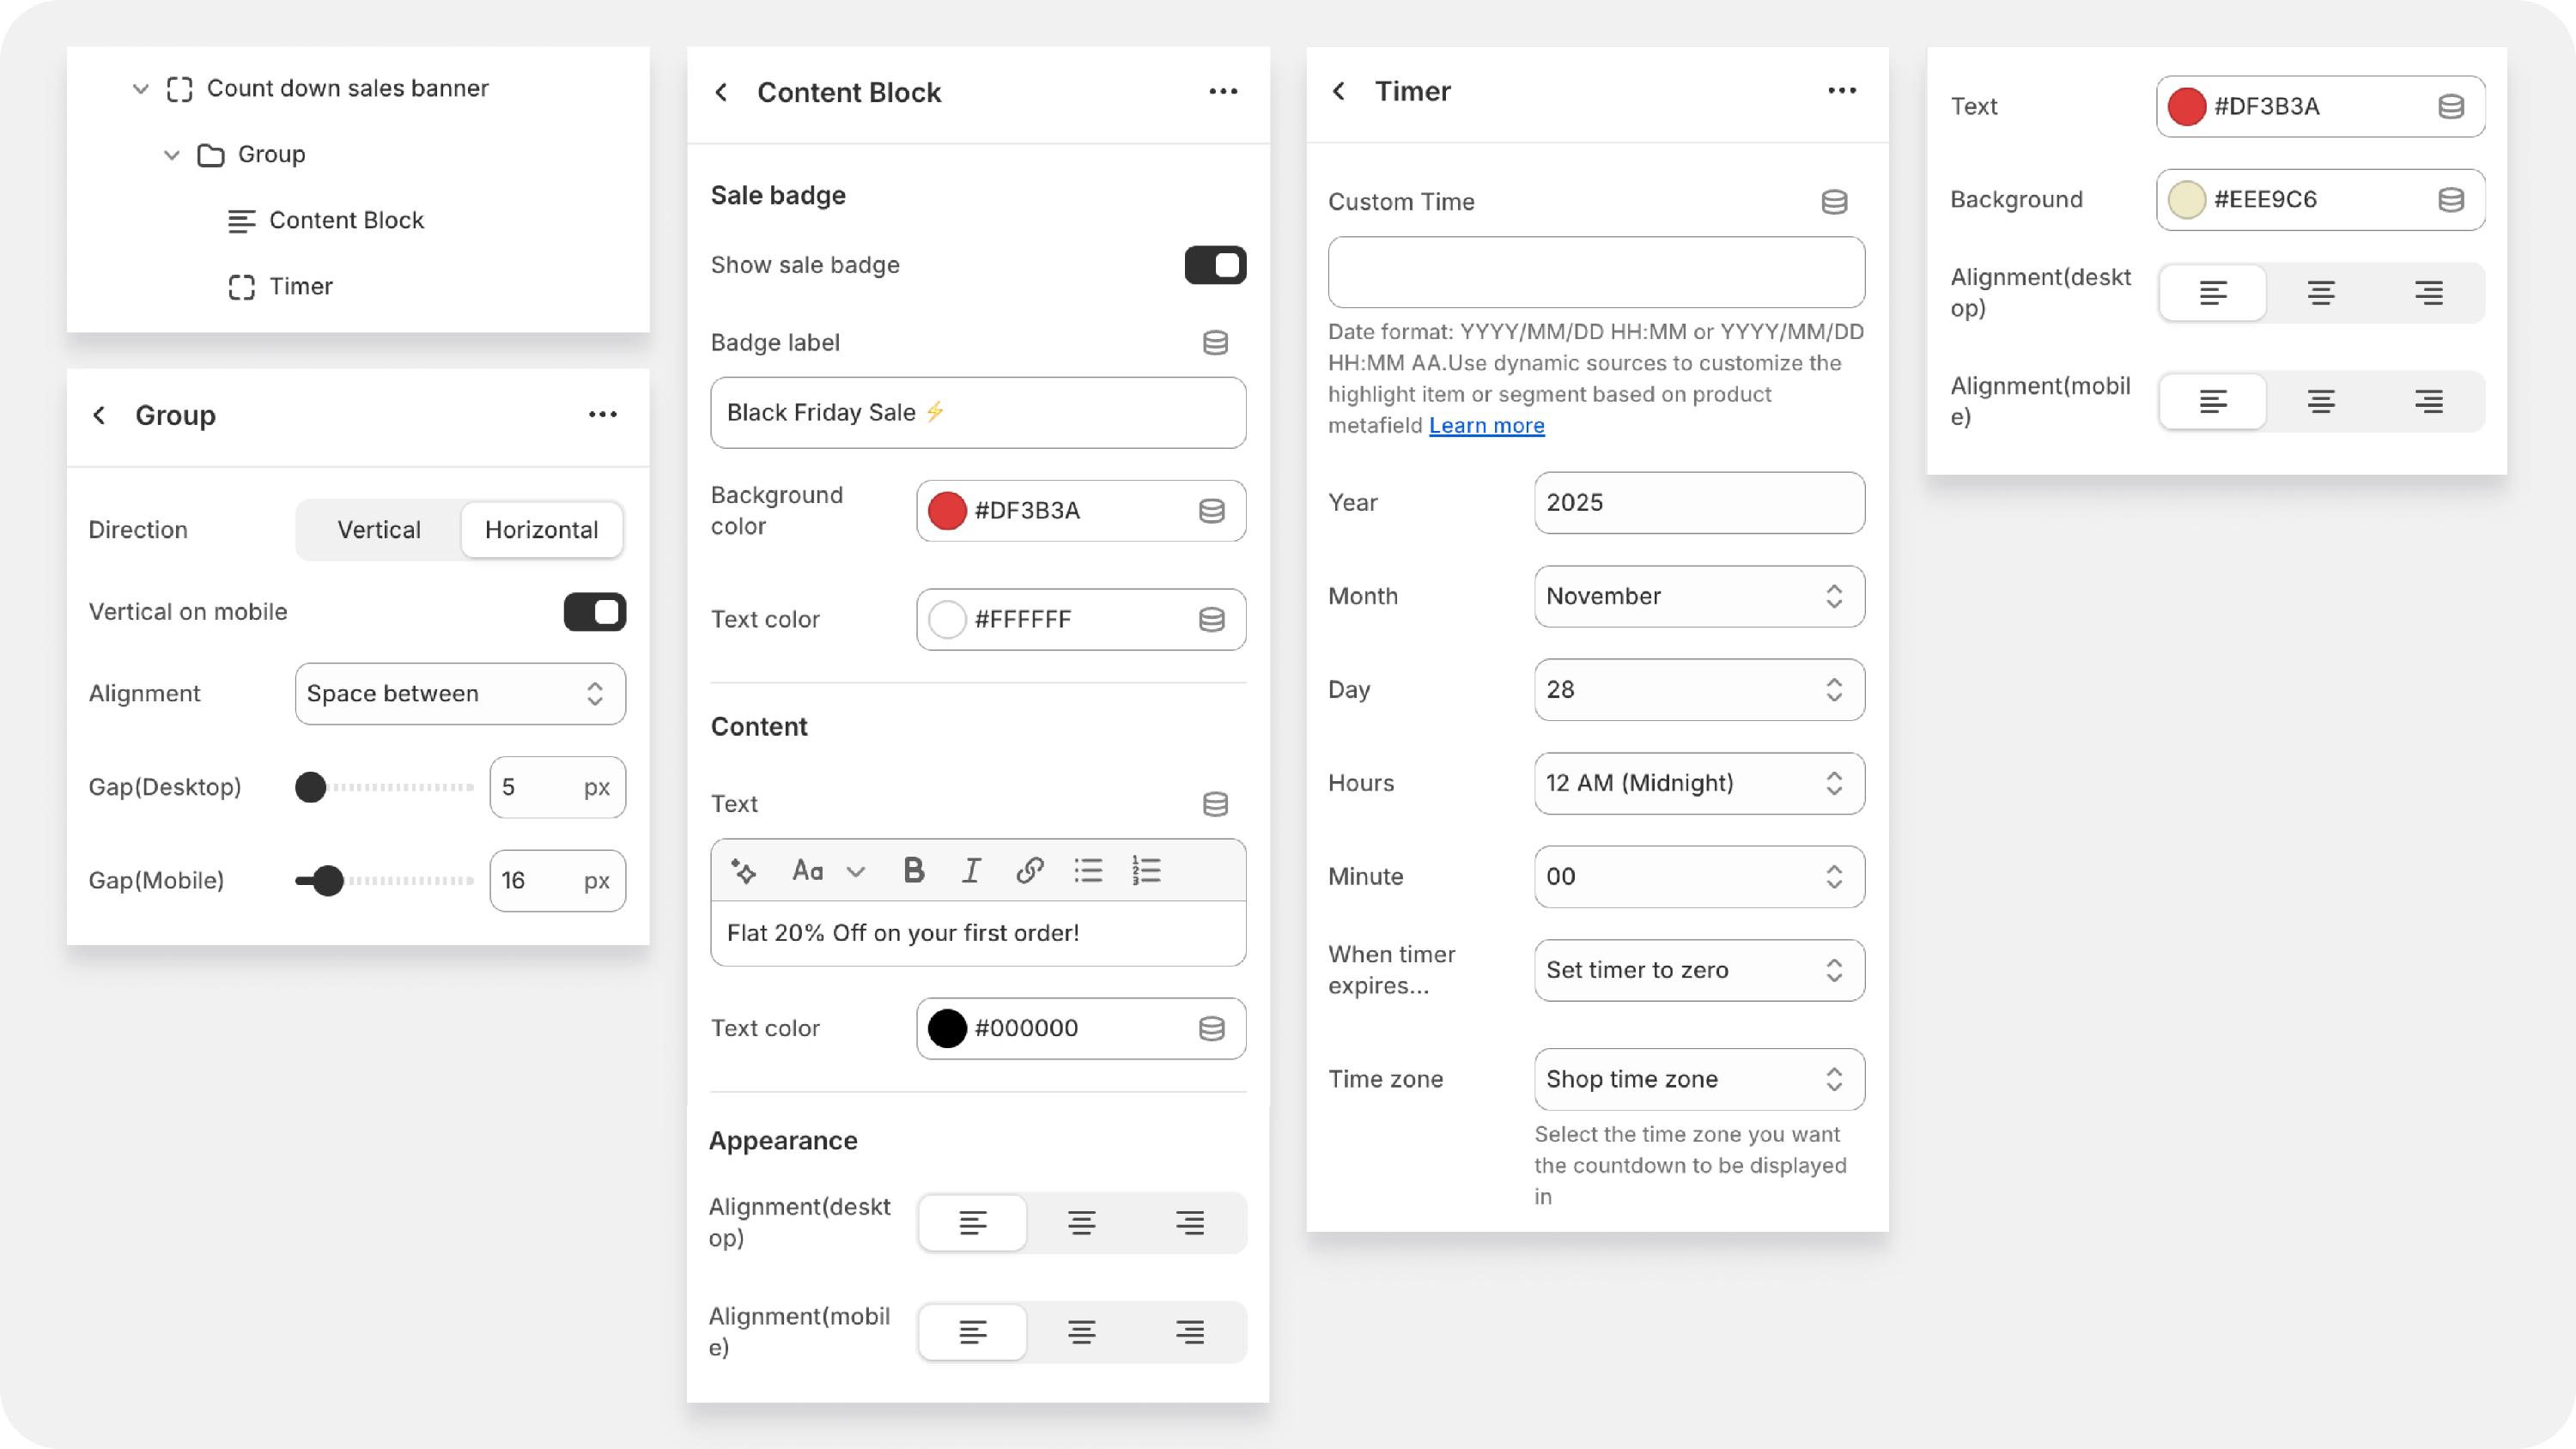The image size is (2576, 1449).
Task: Collapse the Count down sales banner tree
Action: pyautogui.click(x=141, y=89)
